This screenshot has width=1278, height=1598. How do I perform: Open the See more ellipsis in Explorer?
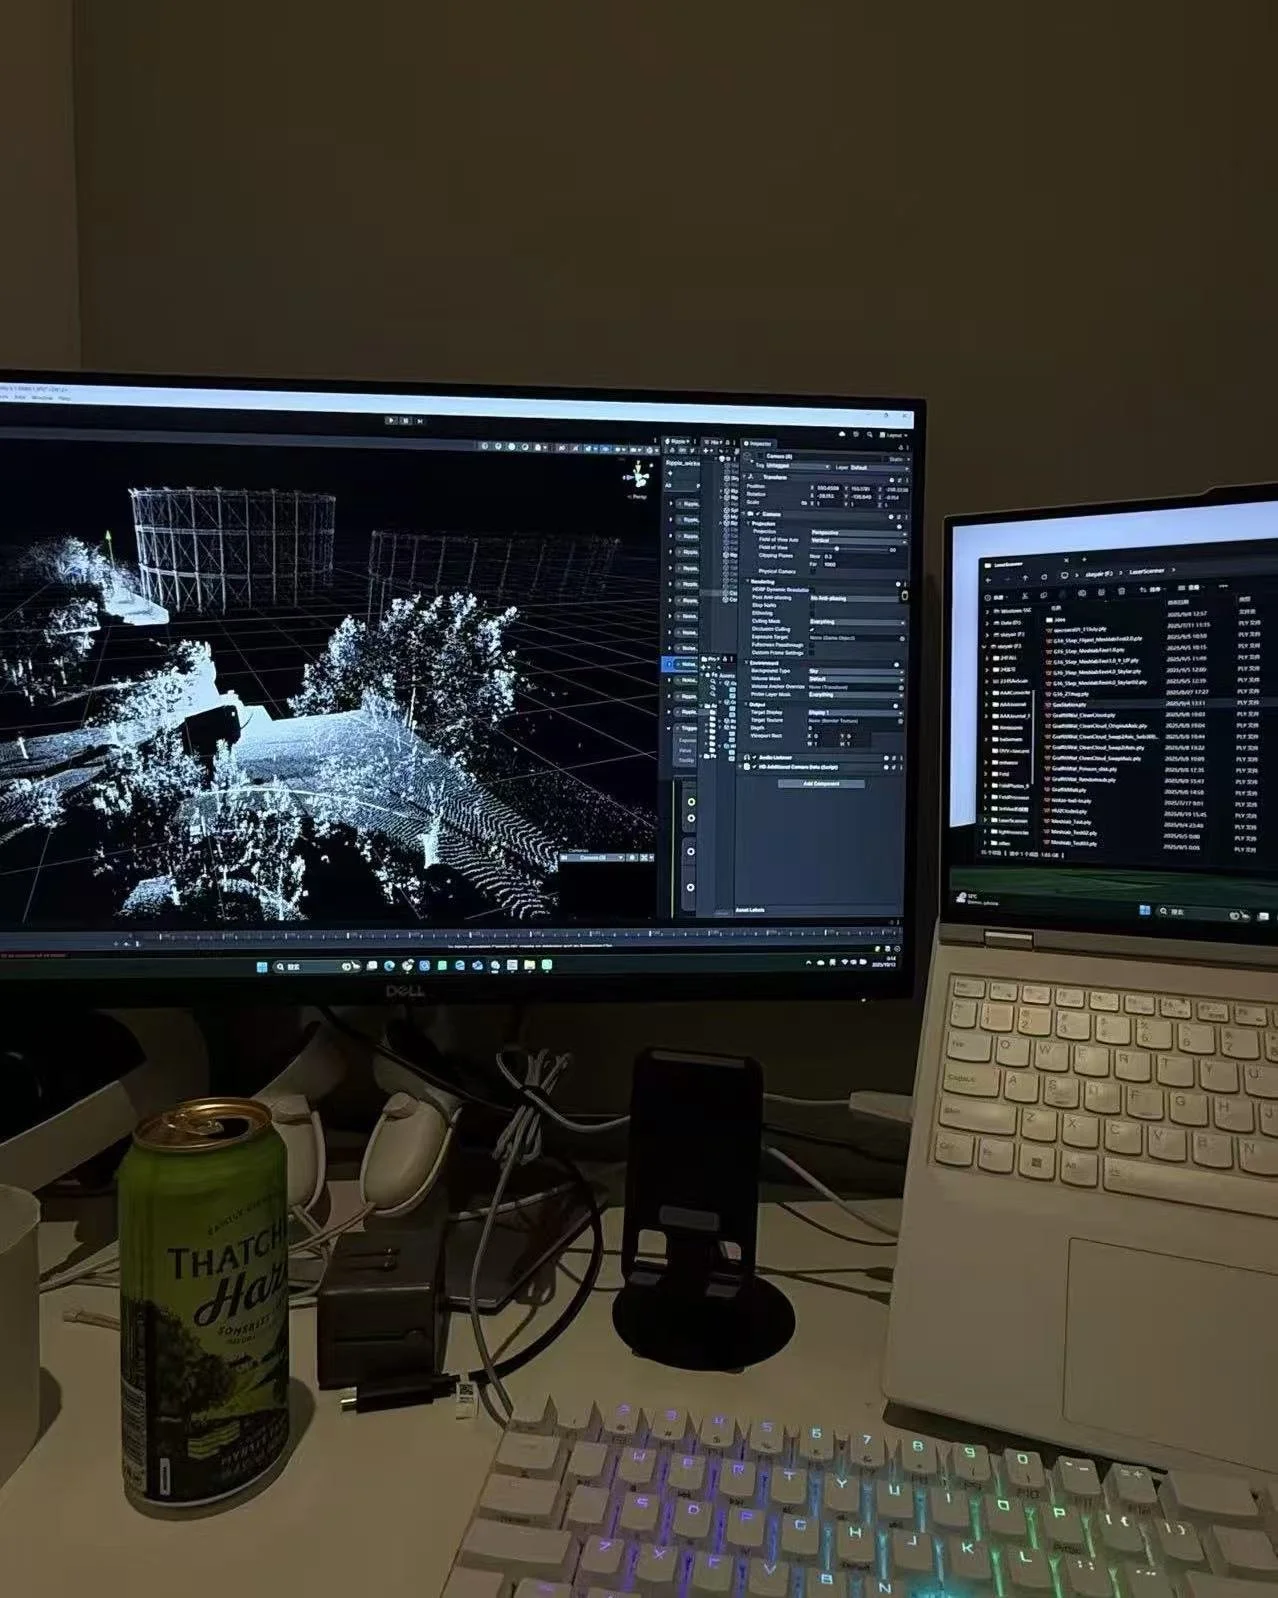1223,586
